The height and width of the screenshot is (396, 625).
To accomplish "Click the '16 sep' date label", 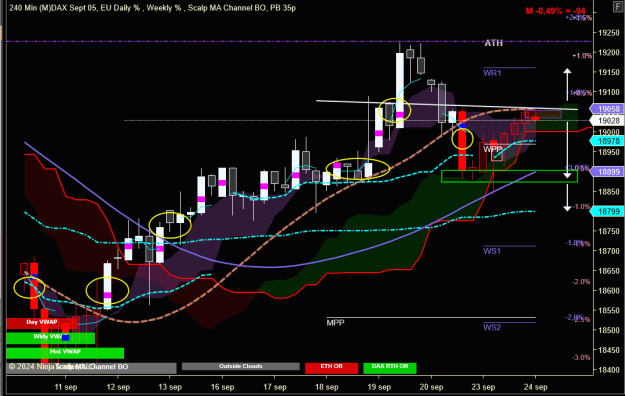I will [222, 387].
